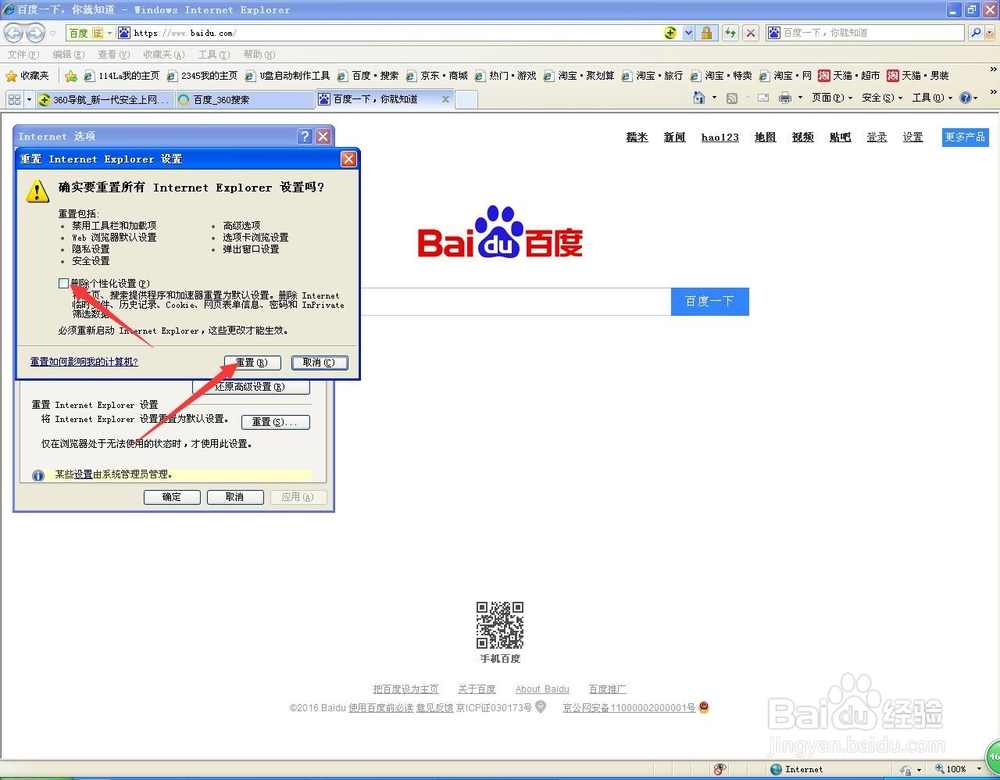Open the 天猫·男装 bookmark
The height and width of the screenshot is (780, 1000).
pyautogui.click(x=918, y=76)
